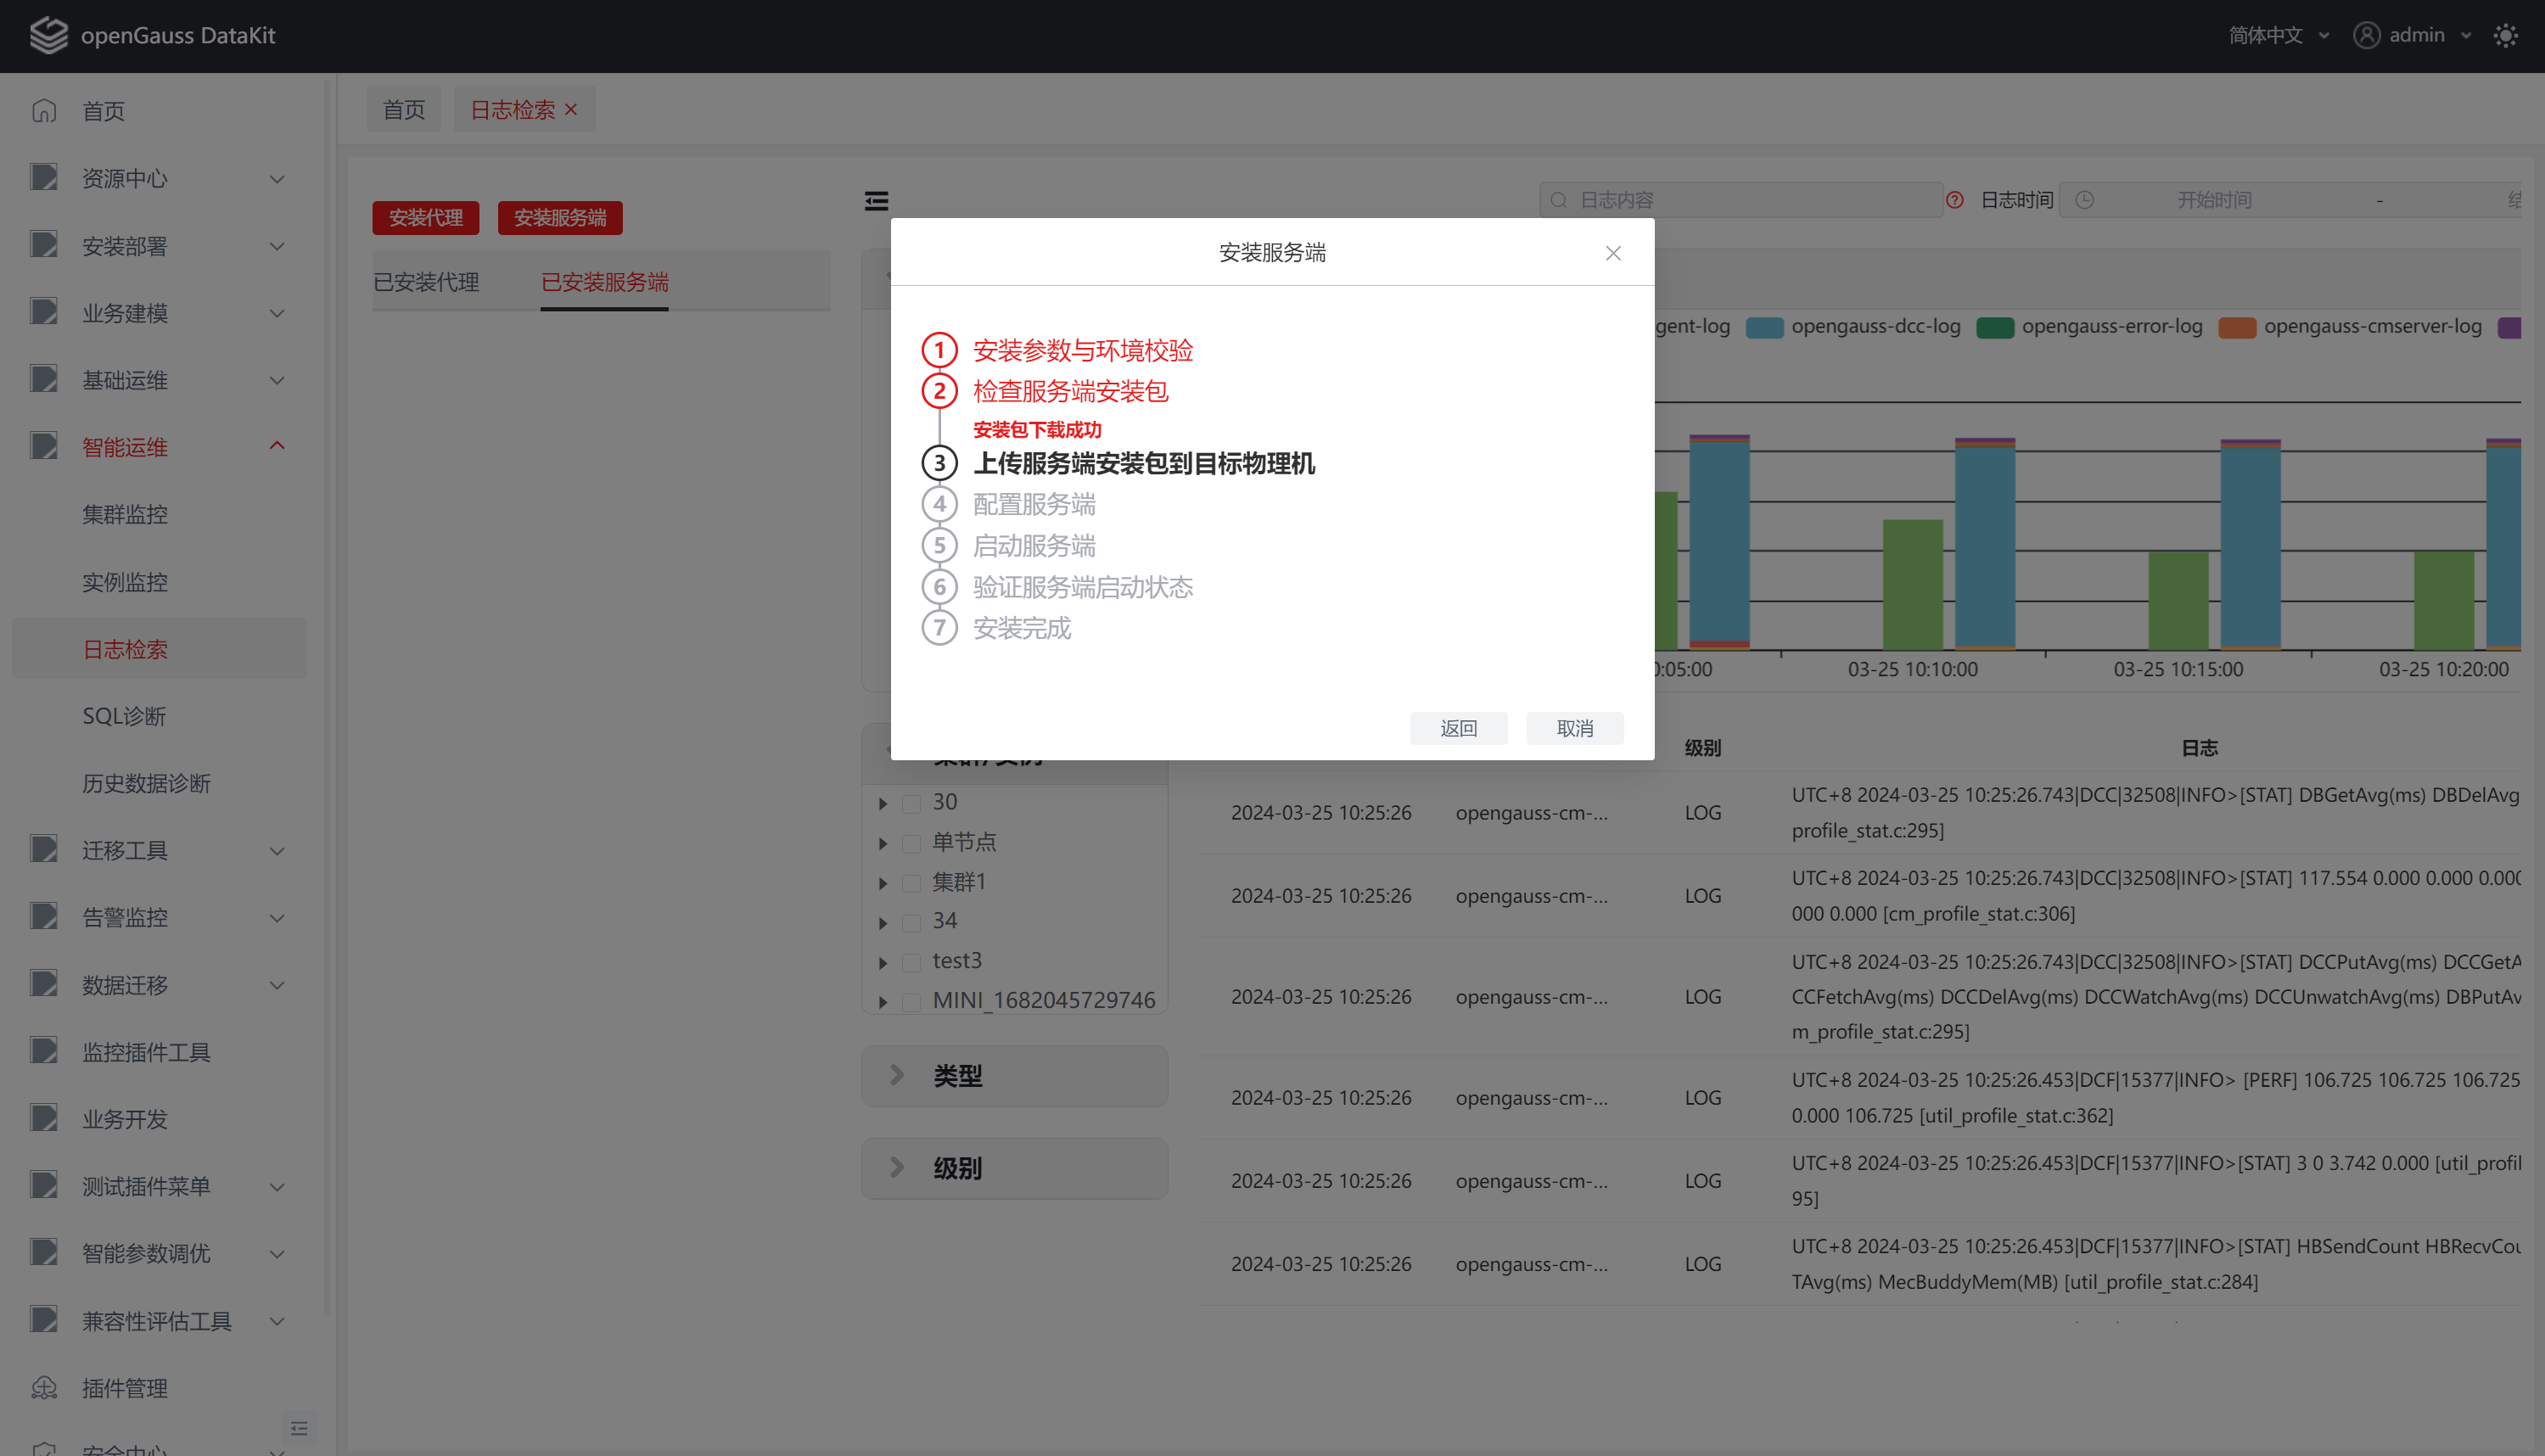Switch to the 已安装代理 tab
Viewport: 2545px width, 1456px height.
coord(426,283)
